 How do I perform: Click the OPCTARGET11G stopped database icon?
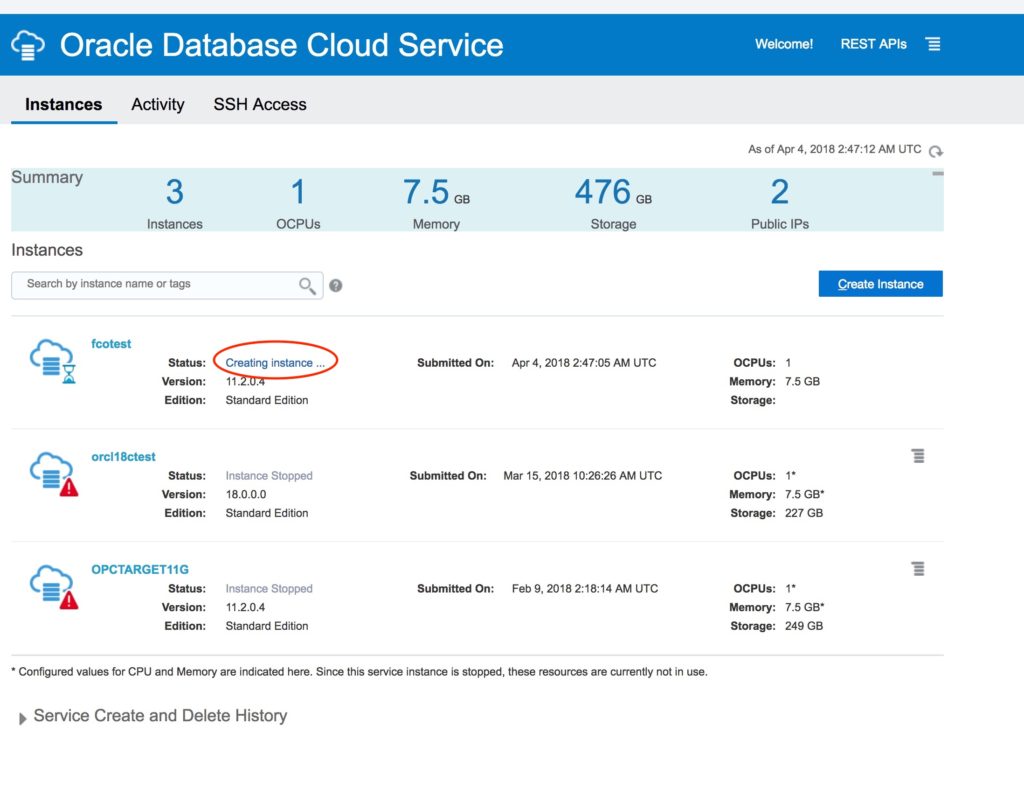[x=53, y=586]
